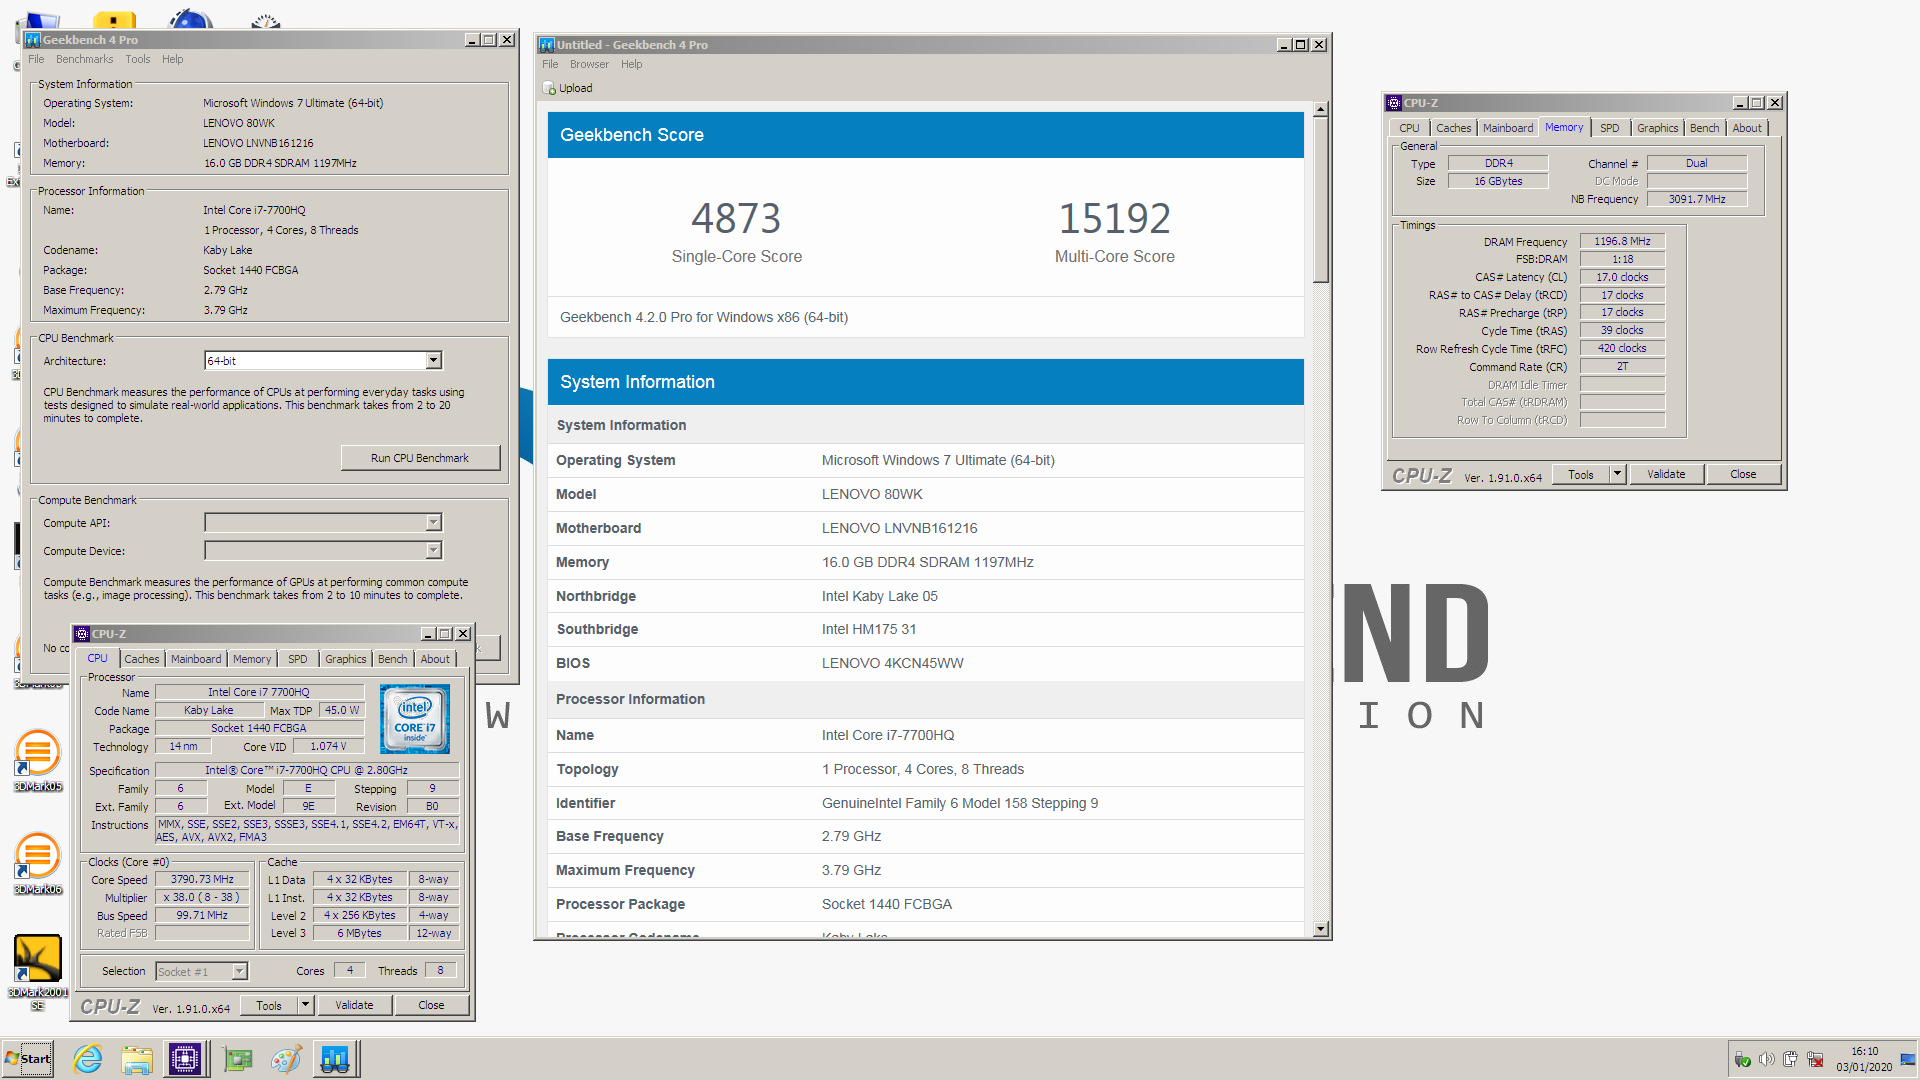Viewport: 1920px width, 1080px height.
Task: Expand the Socket #1 Selection dropdown
Action: [239, 972]
